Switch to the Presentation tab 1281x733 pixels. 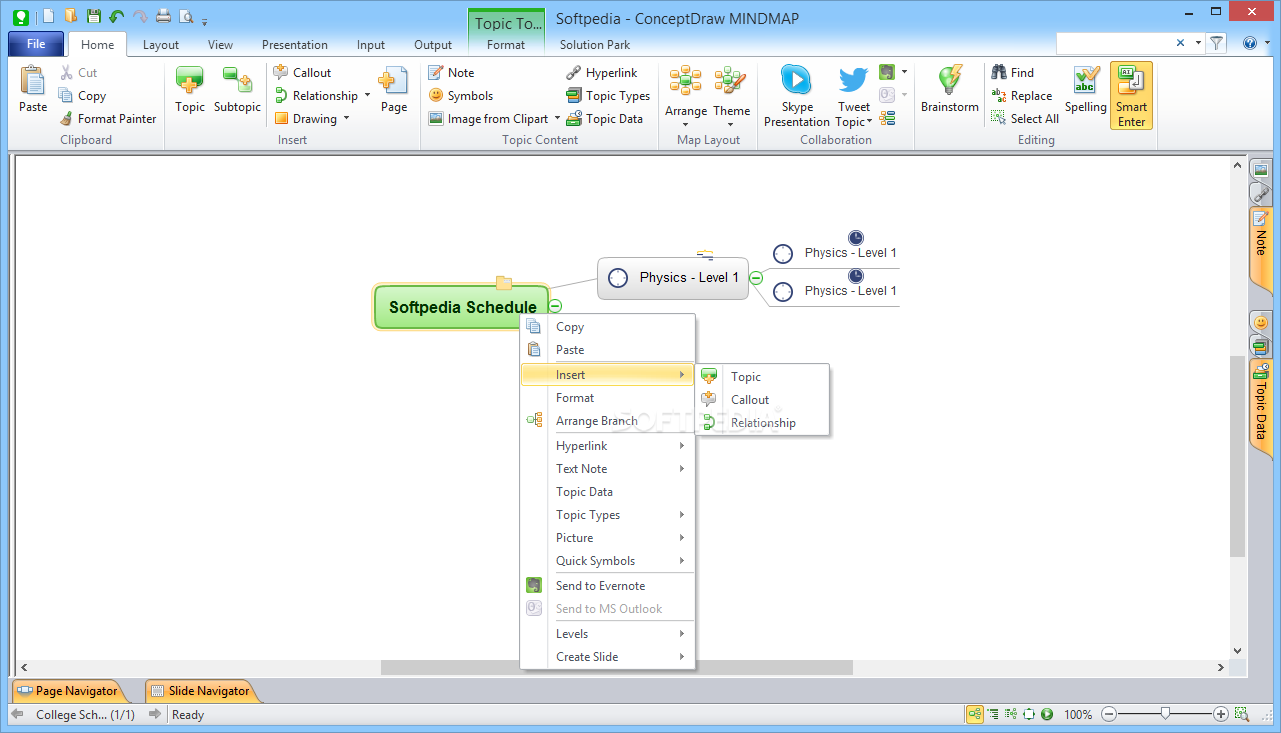pyautogui.click(x=295, y=44)
